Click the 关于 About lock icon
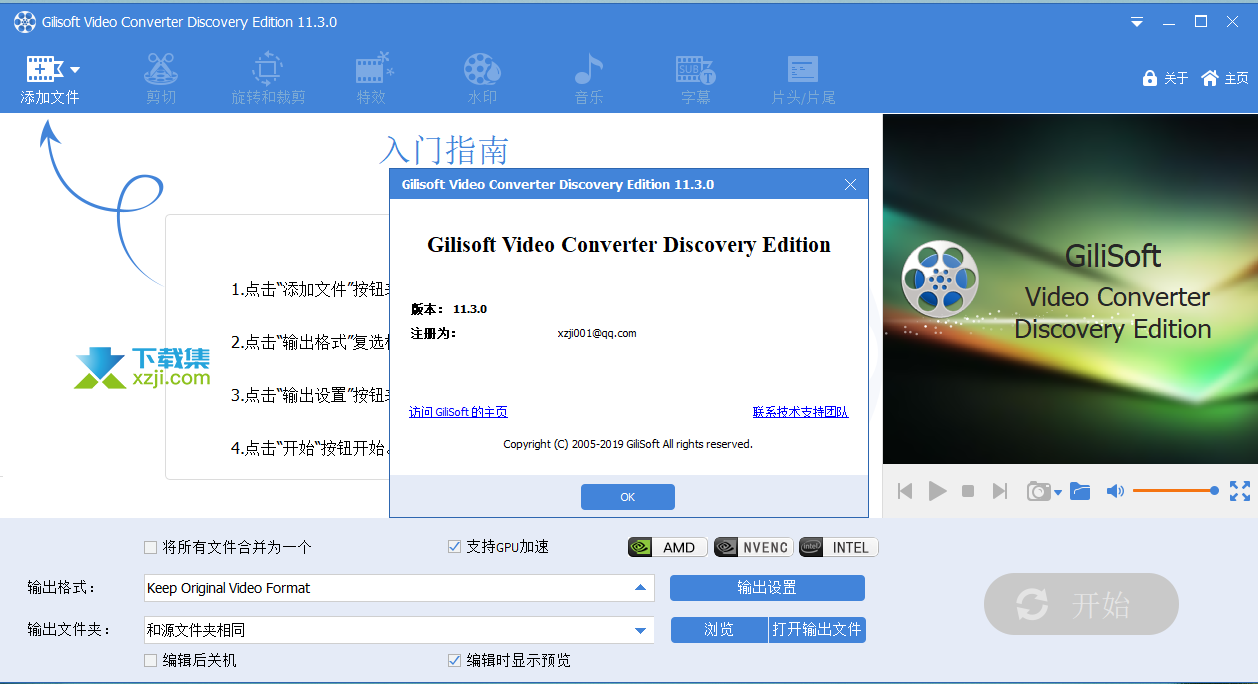The width and height of the screenshot is (1258, 684). click(1150, 78)
